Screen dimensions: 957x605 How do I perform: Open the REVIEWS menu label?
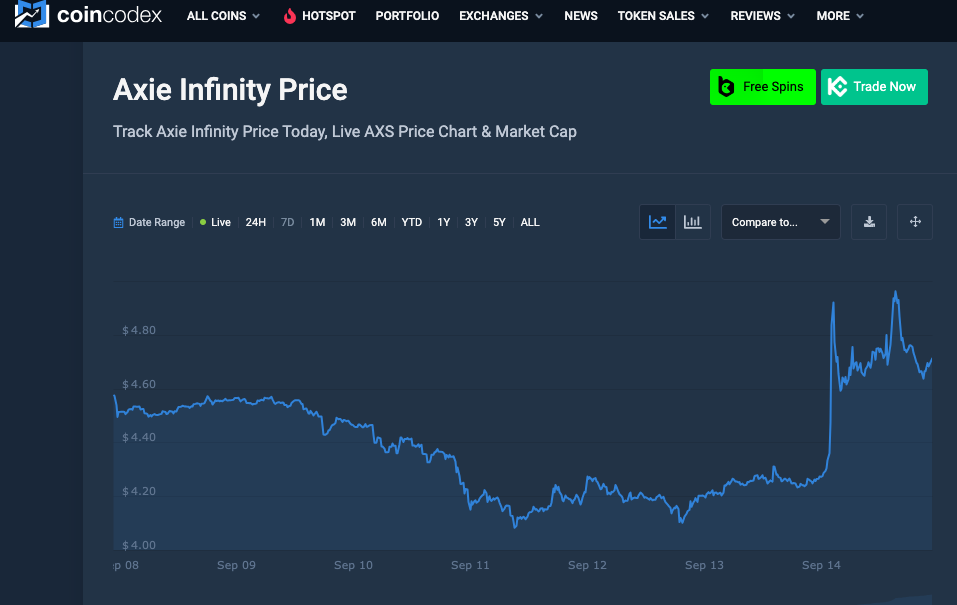(x=756, y=16)
